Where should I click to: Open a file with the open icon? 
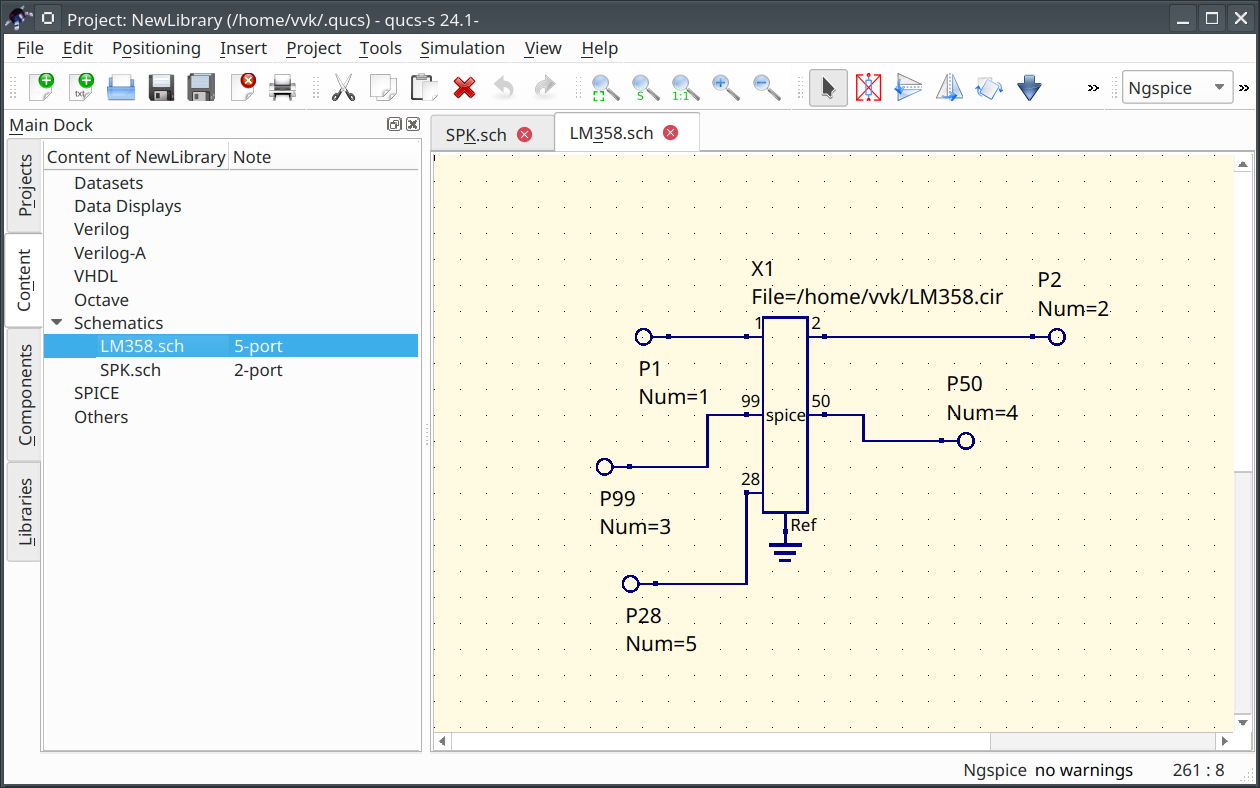point(121,88)
